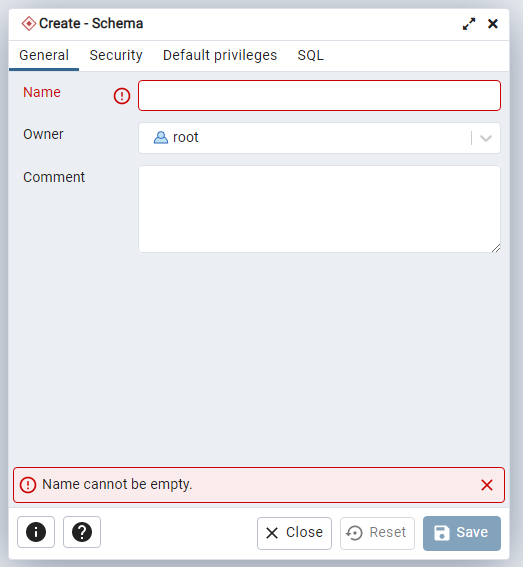
Task: Focus the Name input field
Action: pyautogui.click(x=319, y=95)
